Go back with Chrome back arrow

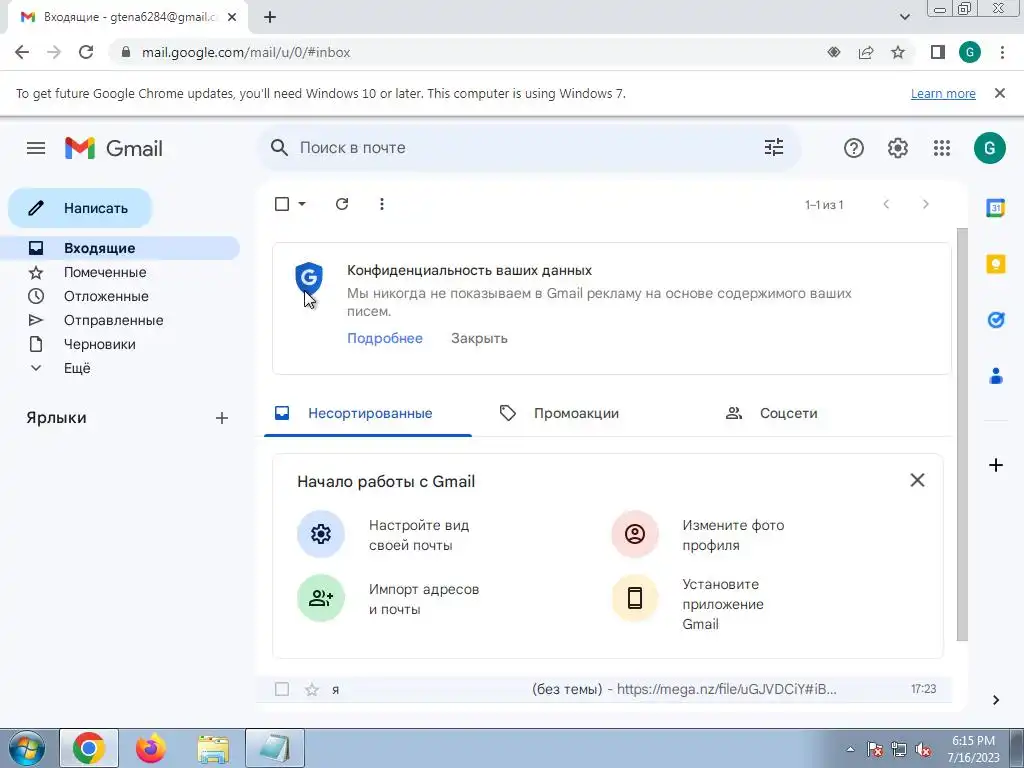22,52
